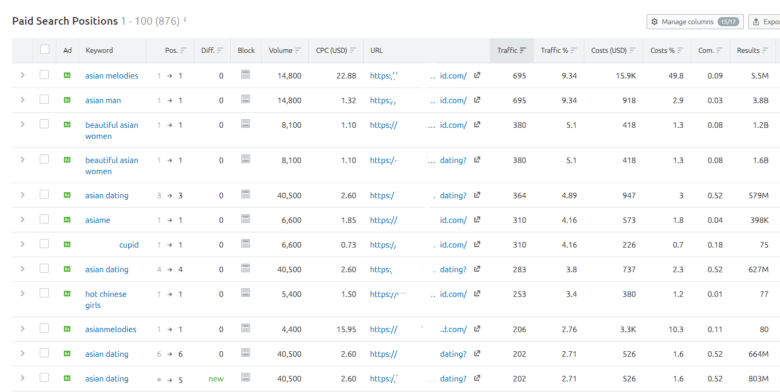Check the beautiful asian women 1.2B results checkbox
This screenshot has height=392, width=780.
tap(44, 124)
